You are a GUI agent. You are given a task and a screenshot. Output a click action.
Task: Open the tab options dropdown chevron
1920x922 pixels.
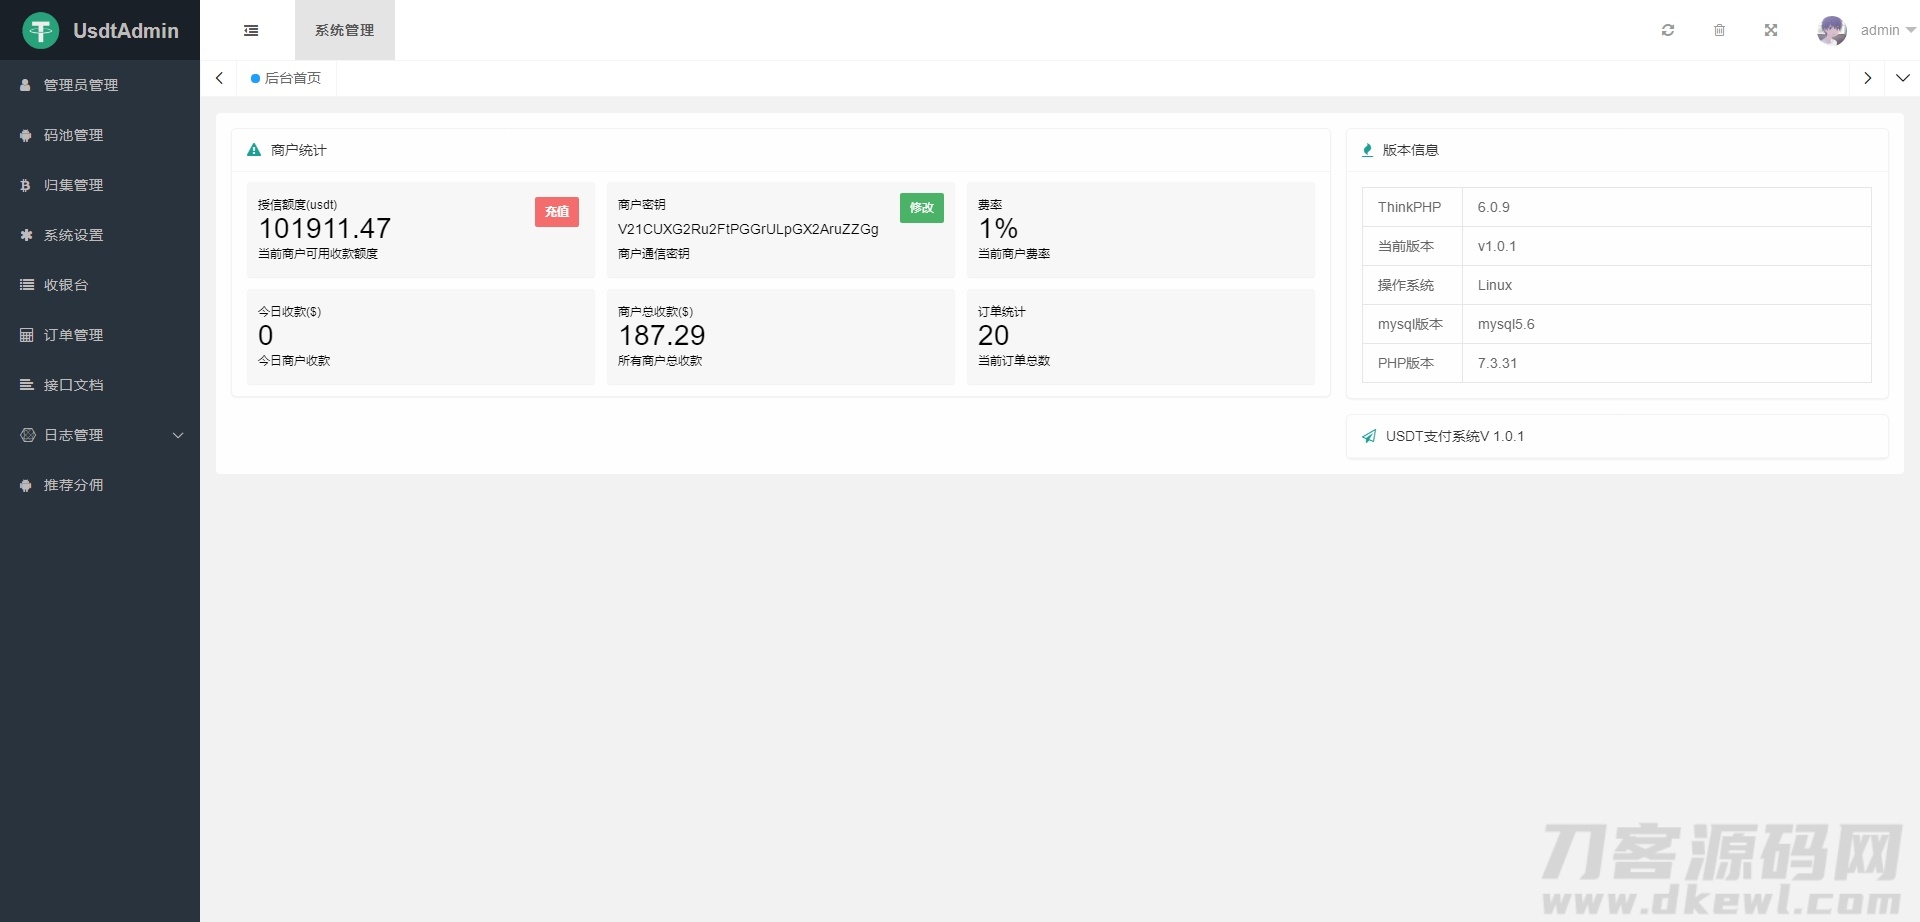click(x=1902, y=78)
